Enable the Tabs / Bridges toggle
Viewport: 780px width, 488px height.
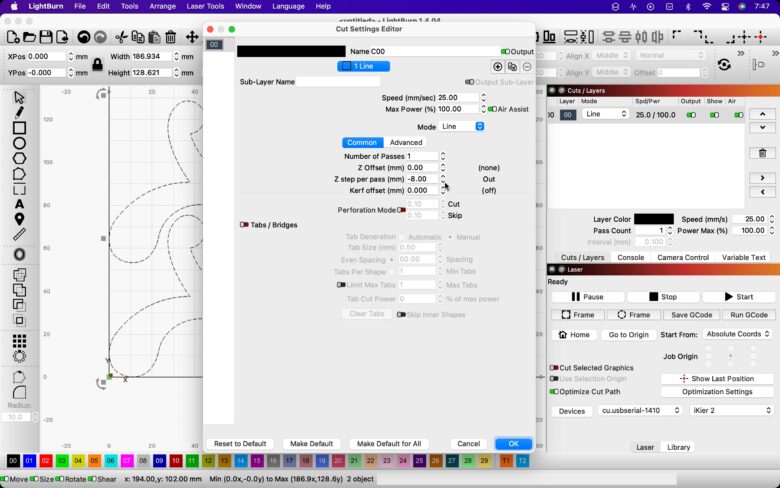click(x=244, y=225)
